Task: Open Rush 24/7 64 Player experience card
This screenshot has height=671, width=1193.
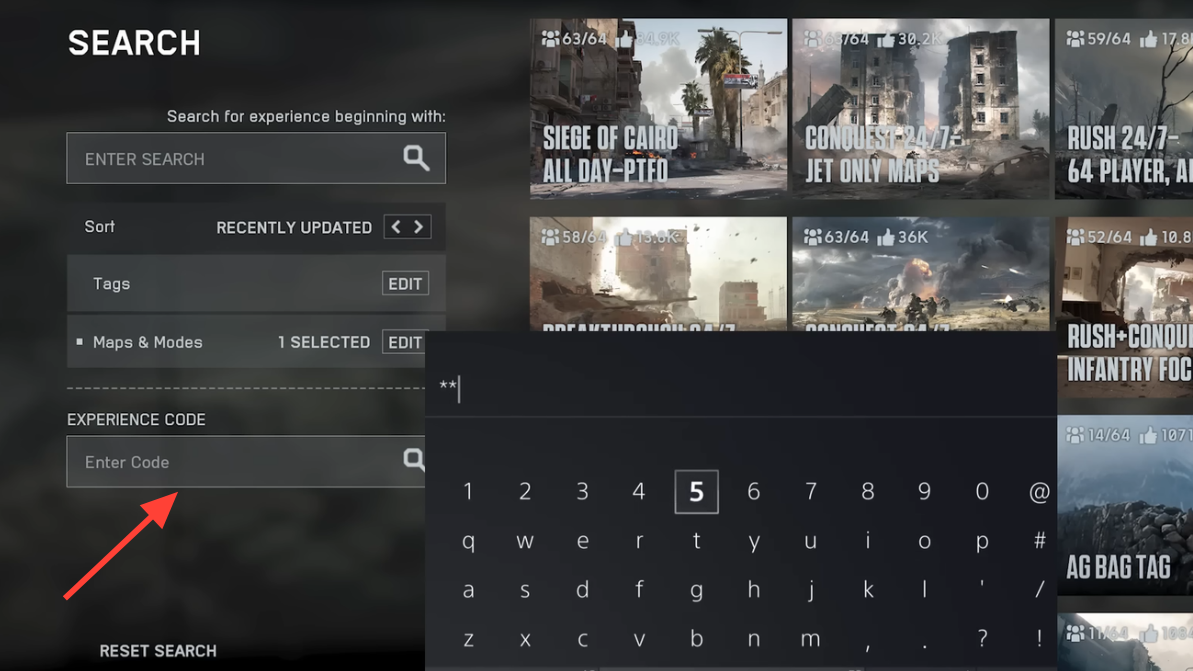Action: (x=1124, y=109)
